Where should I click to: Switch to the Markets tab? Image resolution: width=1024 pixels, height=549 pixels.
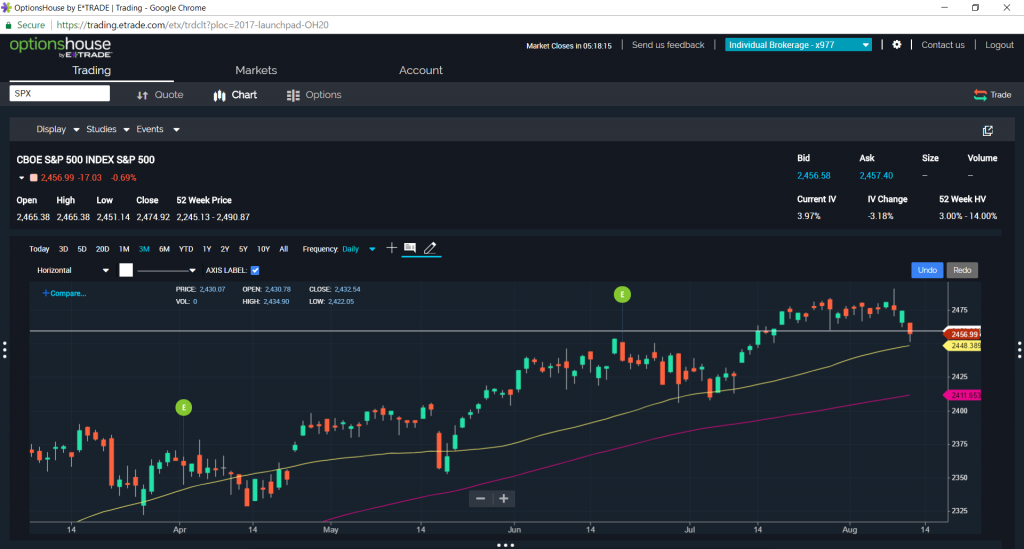(x=256, y=71)
